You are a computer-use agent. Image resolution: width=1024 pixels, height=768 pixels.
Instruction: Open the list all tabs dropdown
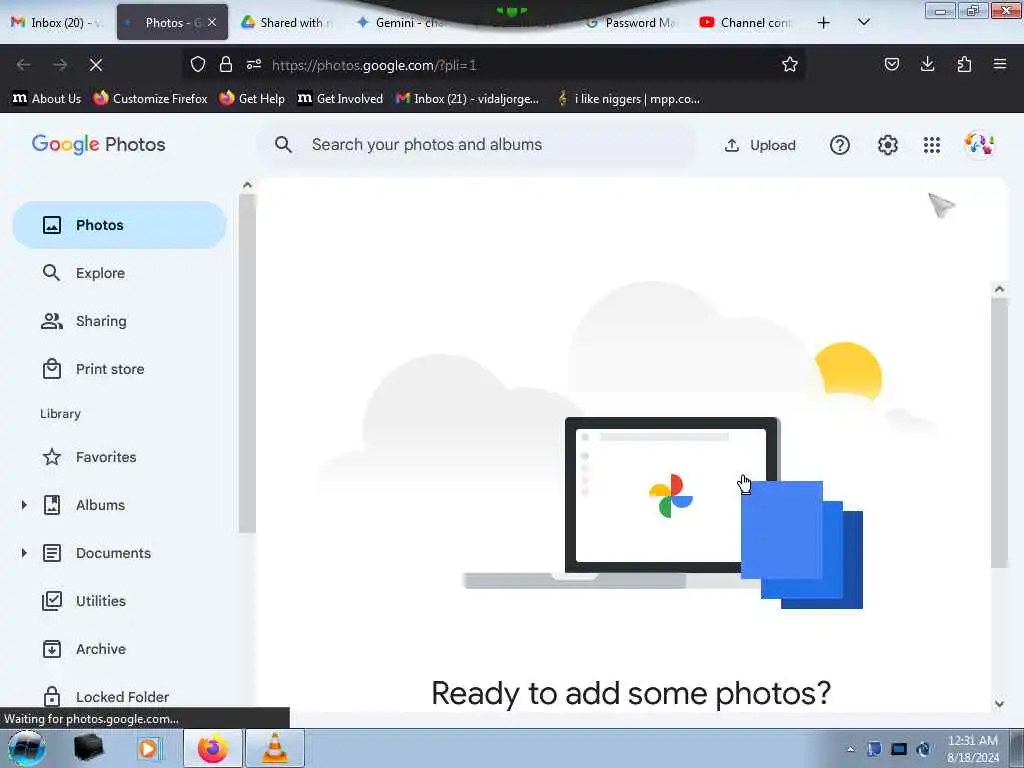[x=863, y=23]
